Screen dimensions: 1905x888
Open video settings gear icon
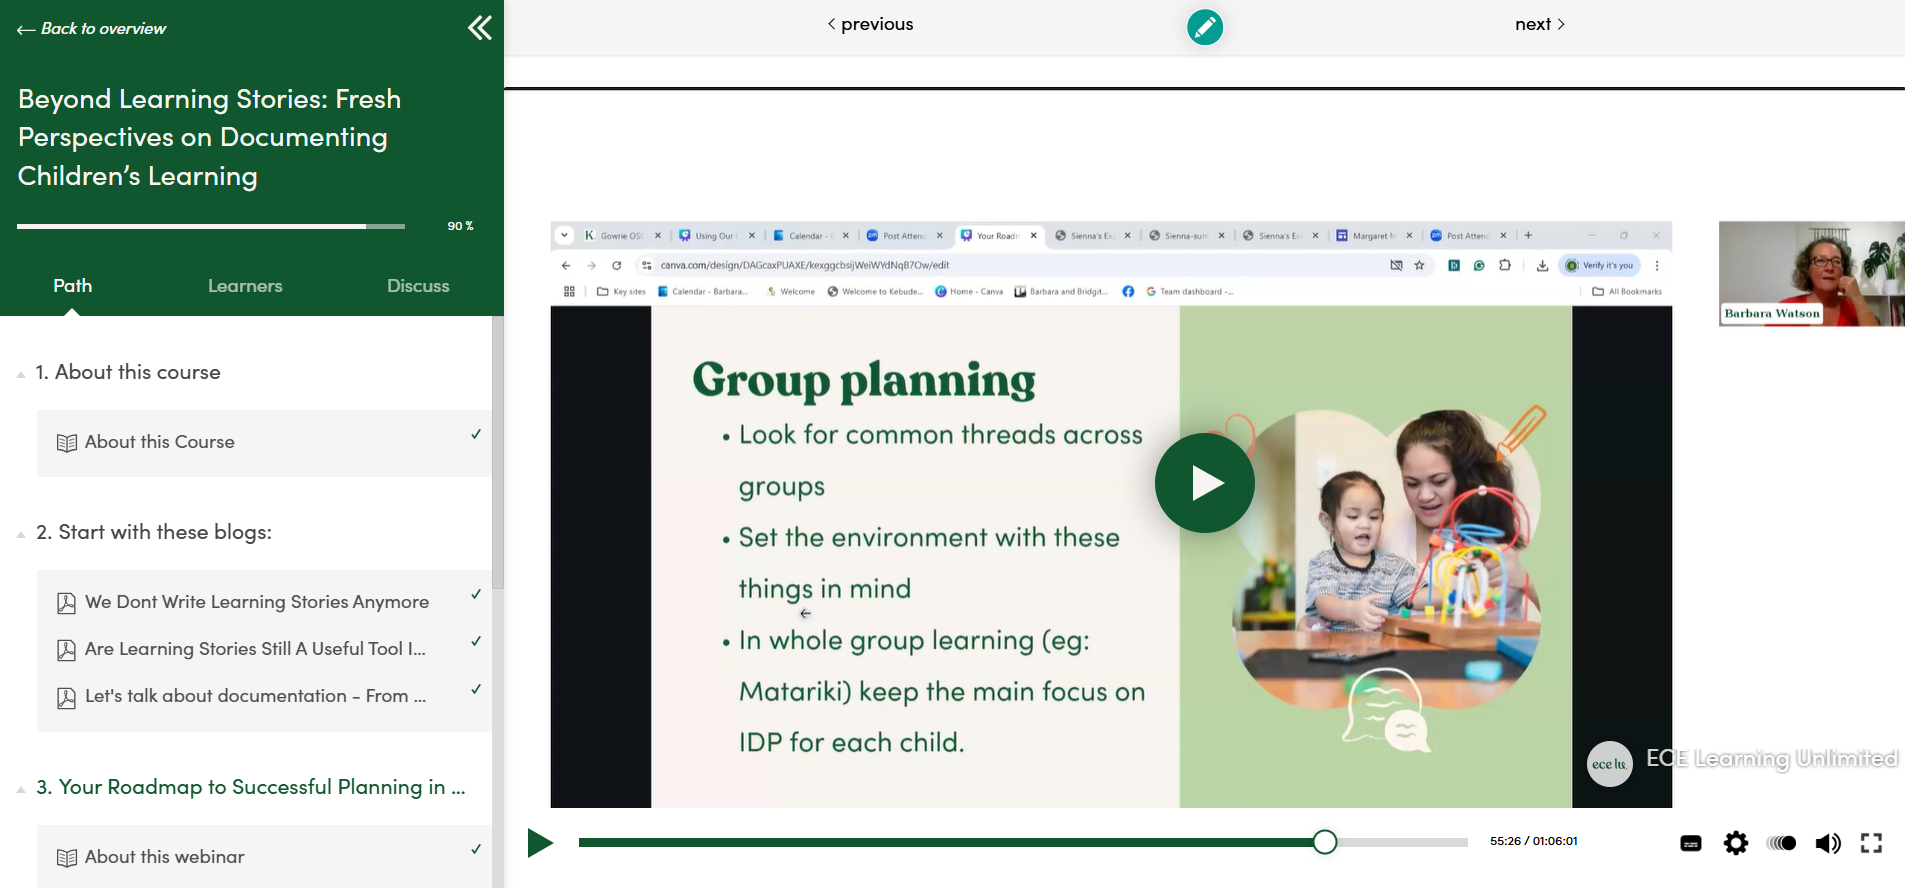click(x=1736, y=843)
